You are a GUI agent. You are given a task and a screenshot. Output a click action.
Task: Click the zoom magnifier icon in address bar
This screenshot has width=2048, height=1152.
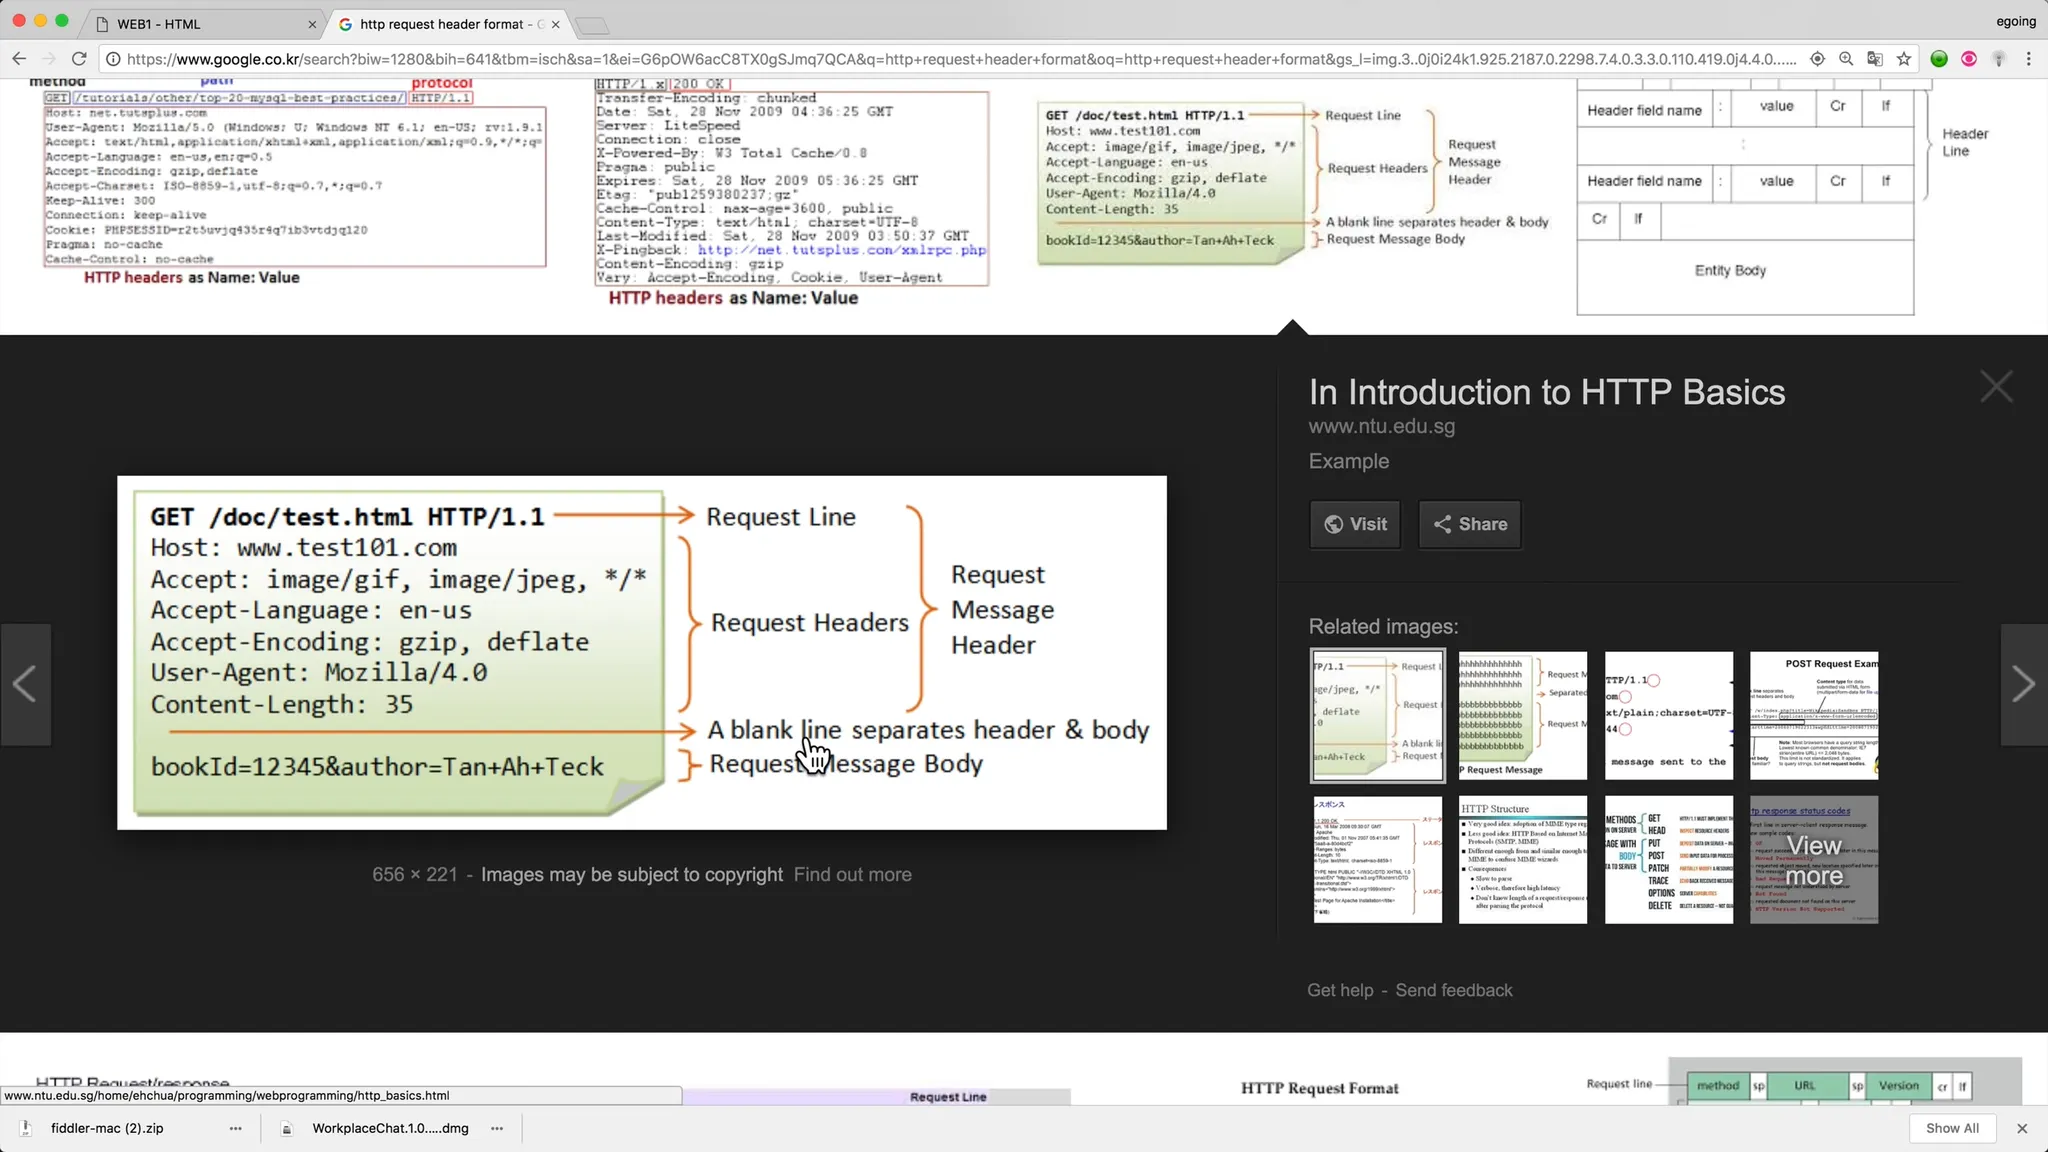[x=1846, y=59]
